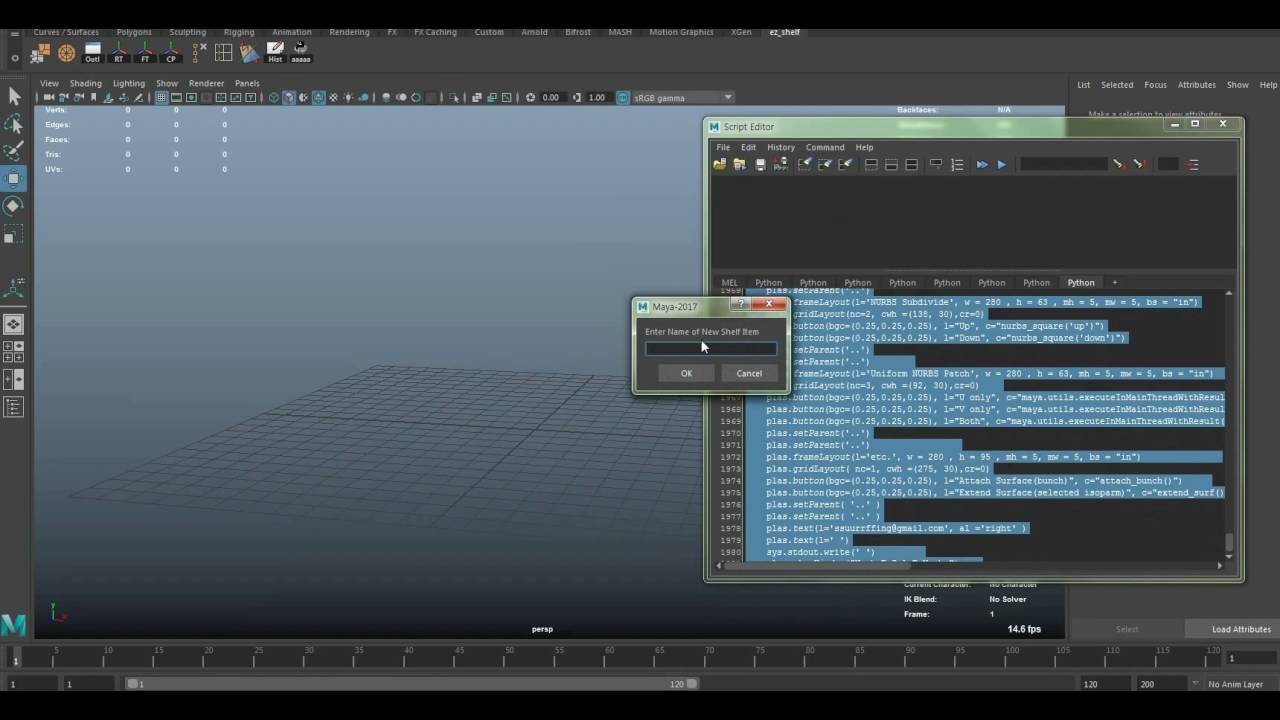Select the arrow Select tool in toolbox

[14, 96]
